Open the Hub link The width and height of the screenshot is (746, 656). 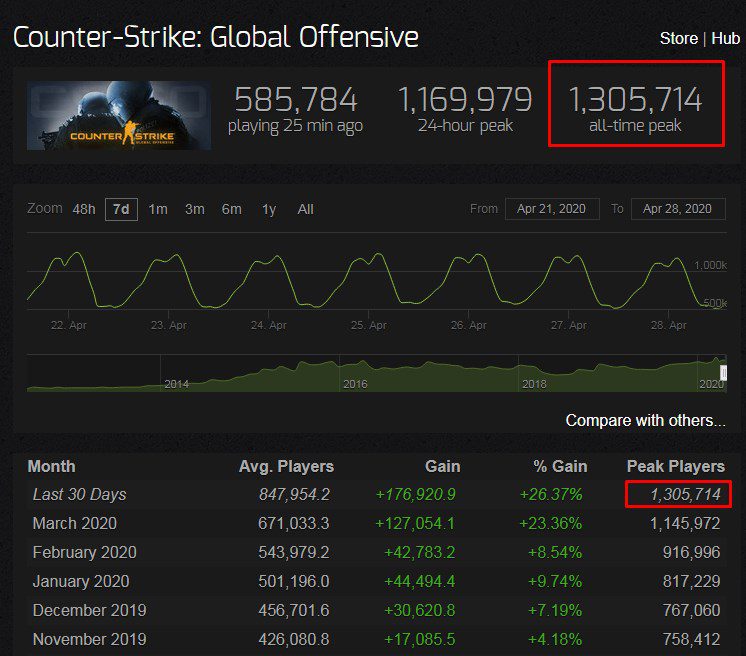pos(725,38)
